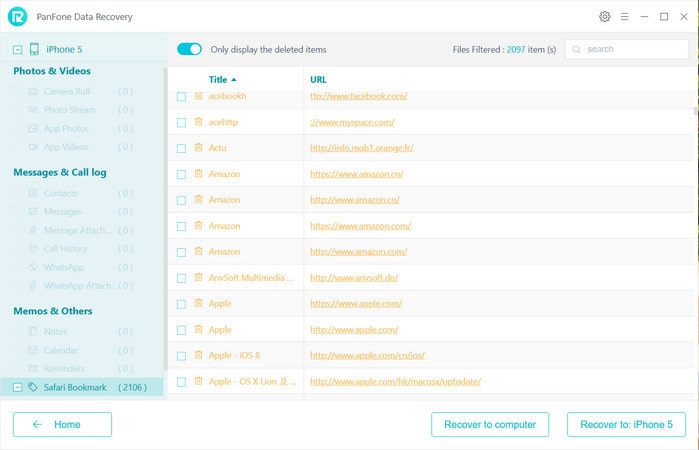Click the search magnifier icon
The image size is (699, 450).
[576, 49]
